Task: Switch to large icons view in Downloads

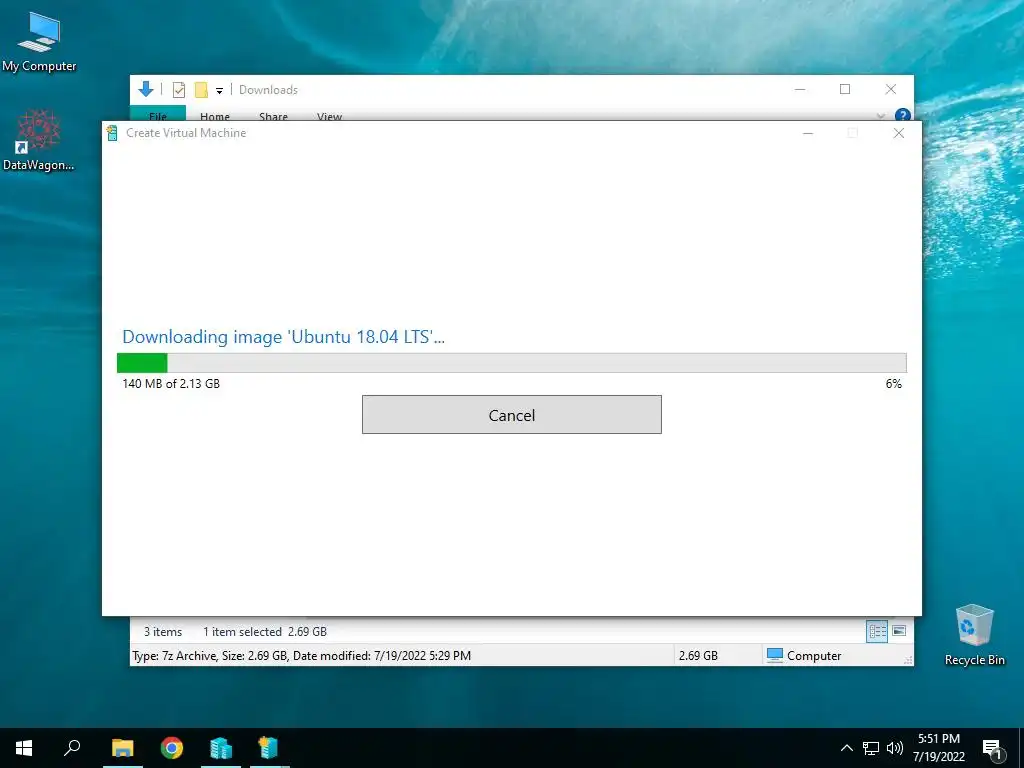Action: tap(899, 631)
